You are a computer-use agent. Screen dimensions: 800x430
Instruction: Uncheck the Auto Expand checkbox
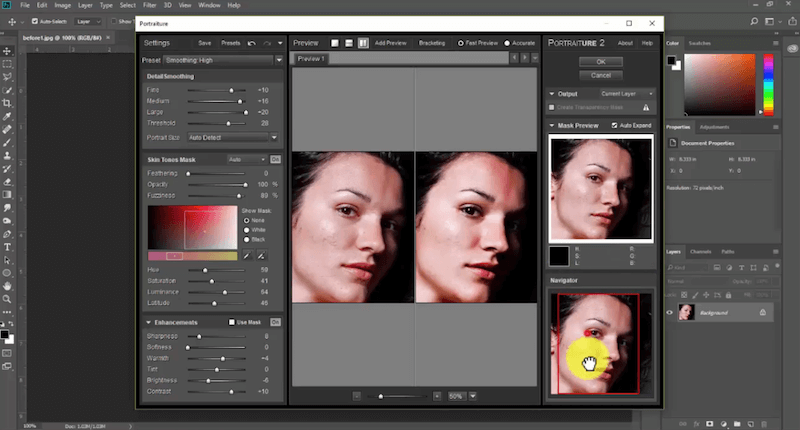(x=612, y=125)
